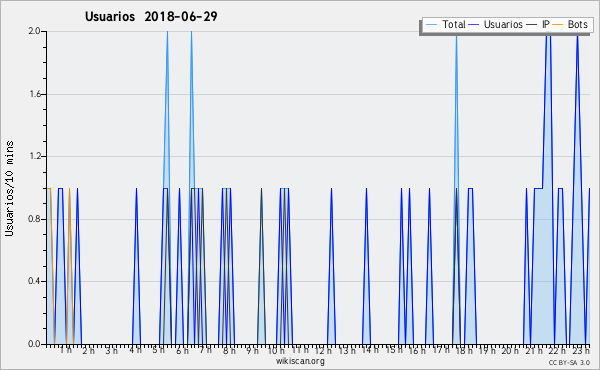Click the y-axis label 'Usuarios/10 mins'
Image resolution: width=600 pixels, height=370 pixels.
click(9, 188)
